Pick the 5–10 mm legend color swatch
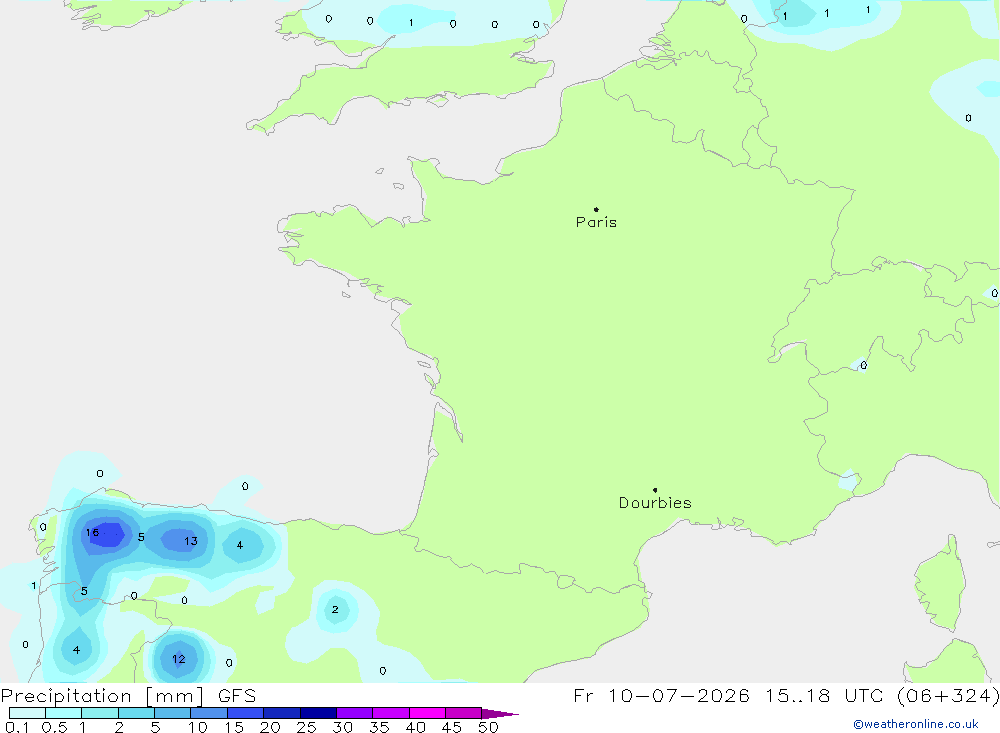 click(x=172, y=713)
